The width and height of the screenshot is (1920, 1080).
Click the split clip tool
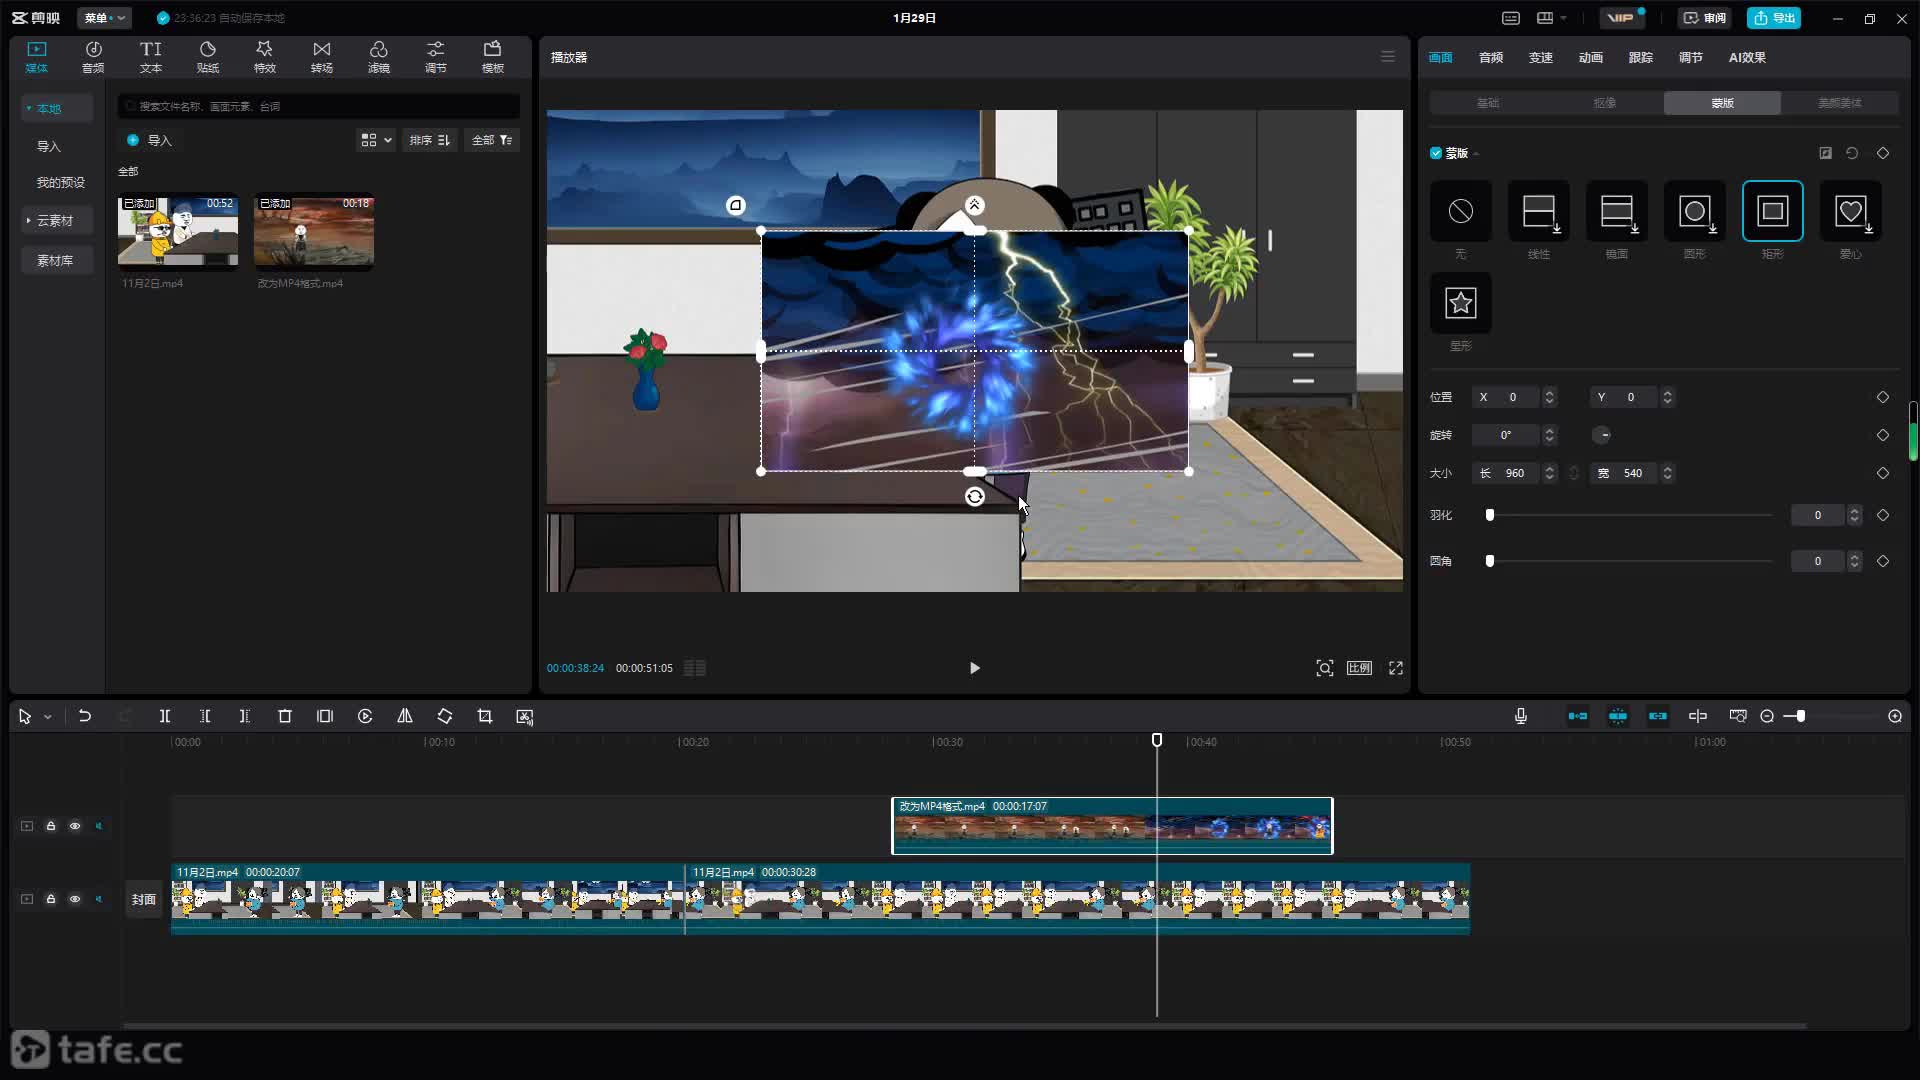pos(165,716)
